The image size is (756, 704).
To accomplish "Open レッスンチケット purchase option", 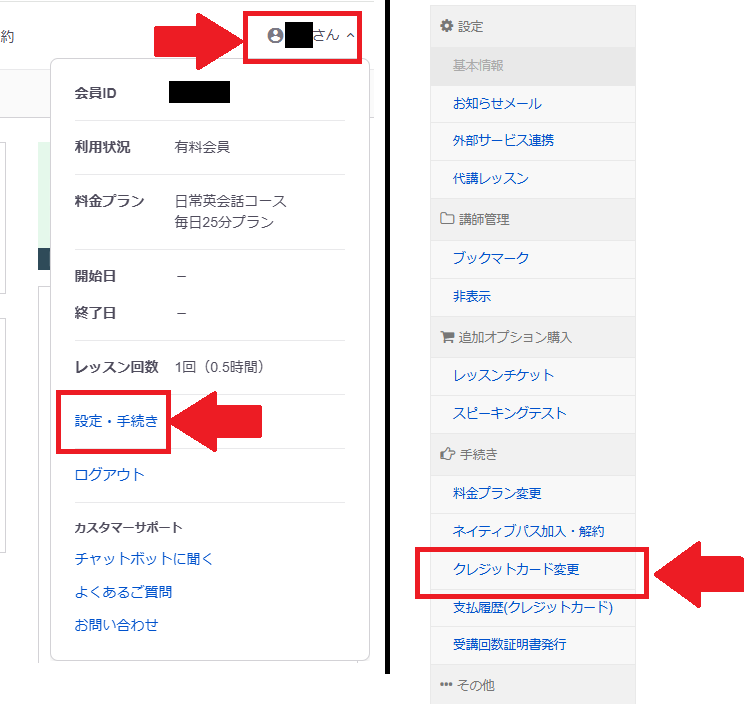I will click(503, 375).
